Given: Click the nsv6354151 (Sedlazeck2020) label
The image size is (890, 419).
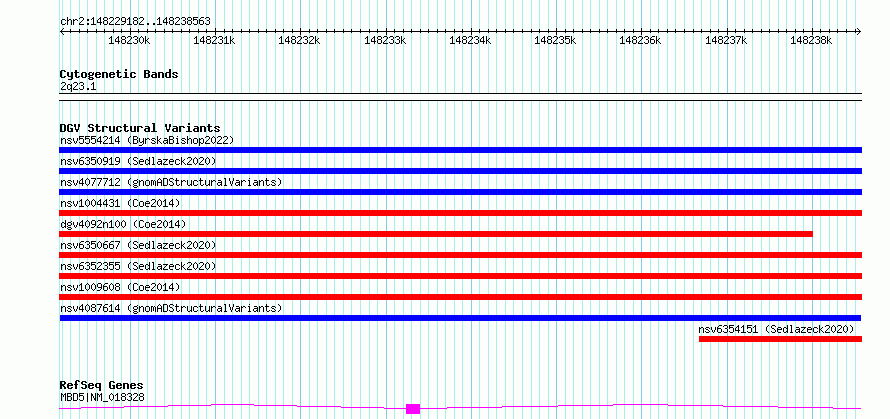Looking at the screenshot, I should click(x=776, y=329).
